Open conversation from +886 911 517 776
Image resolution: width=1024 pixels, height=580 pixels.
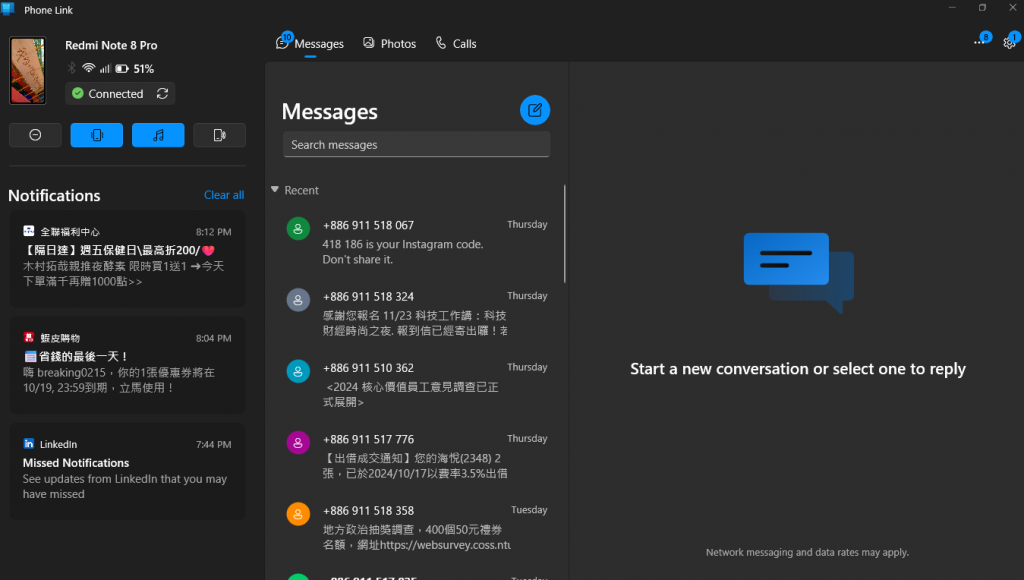[417, 455]
